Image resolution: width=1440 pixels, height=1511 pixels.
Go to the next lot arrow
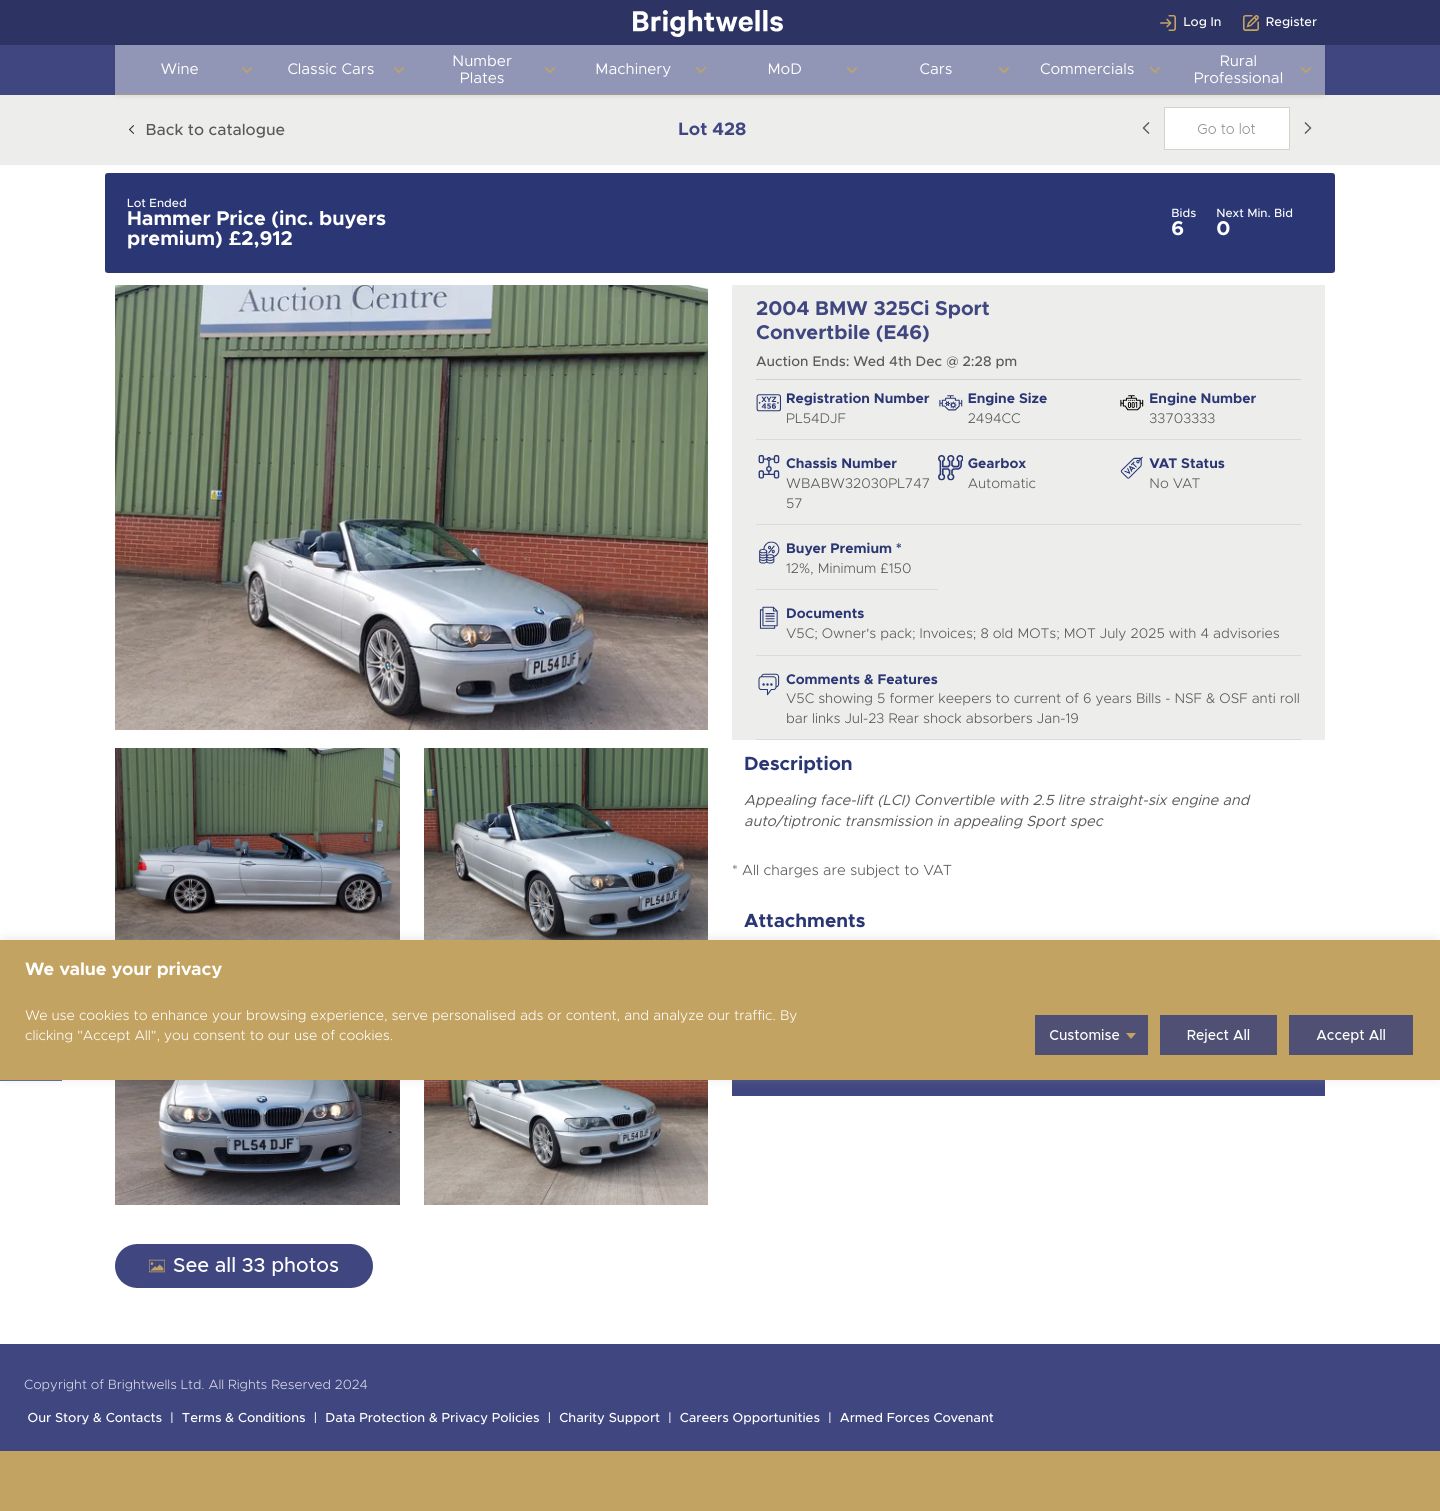click(1307, 128)
